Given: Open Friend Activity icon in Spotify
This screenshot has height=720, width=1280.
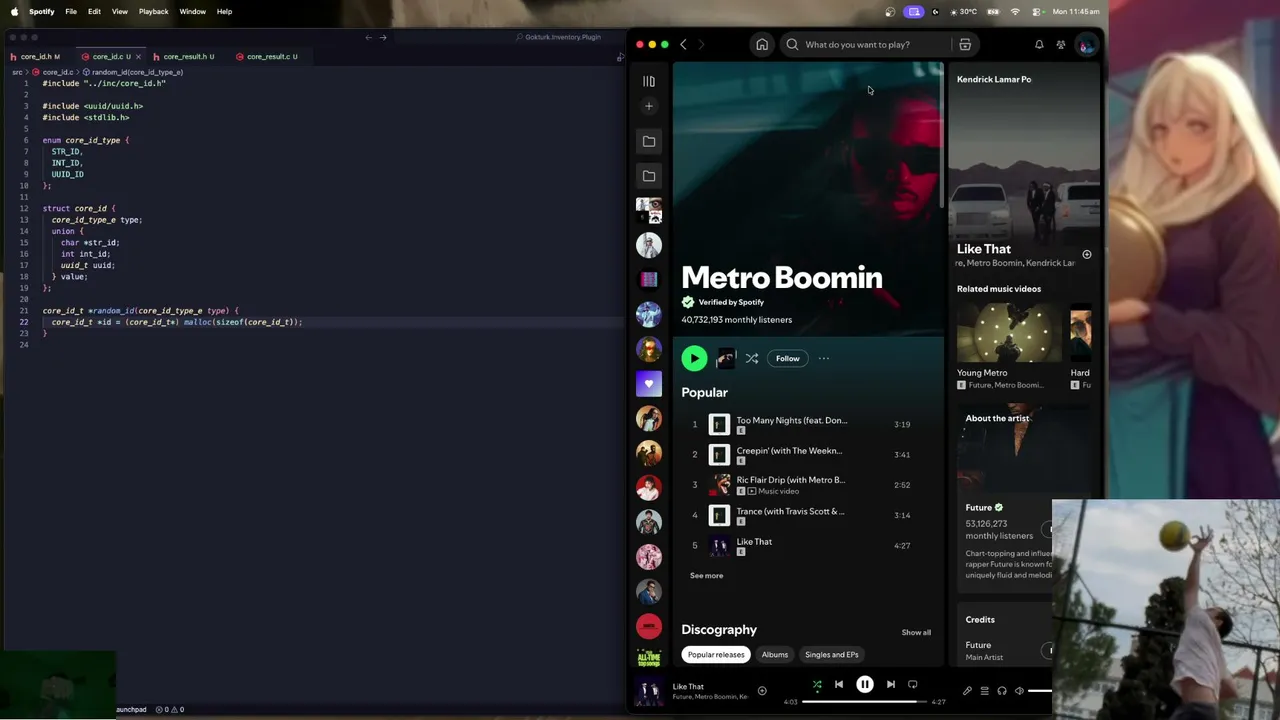Looking at the screenshot, I should (x=1061, y=44).
